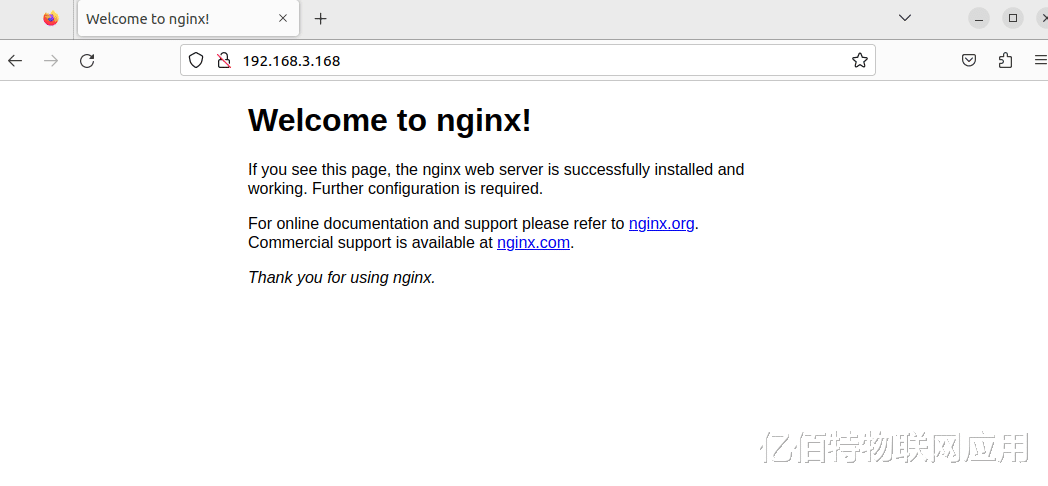Click the "Welcome to nginx!" heading

tap(390, 120)
